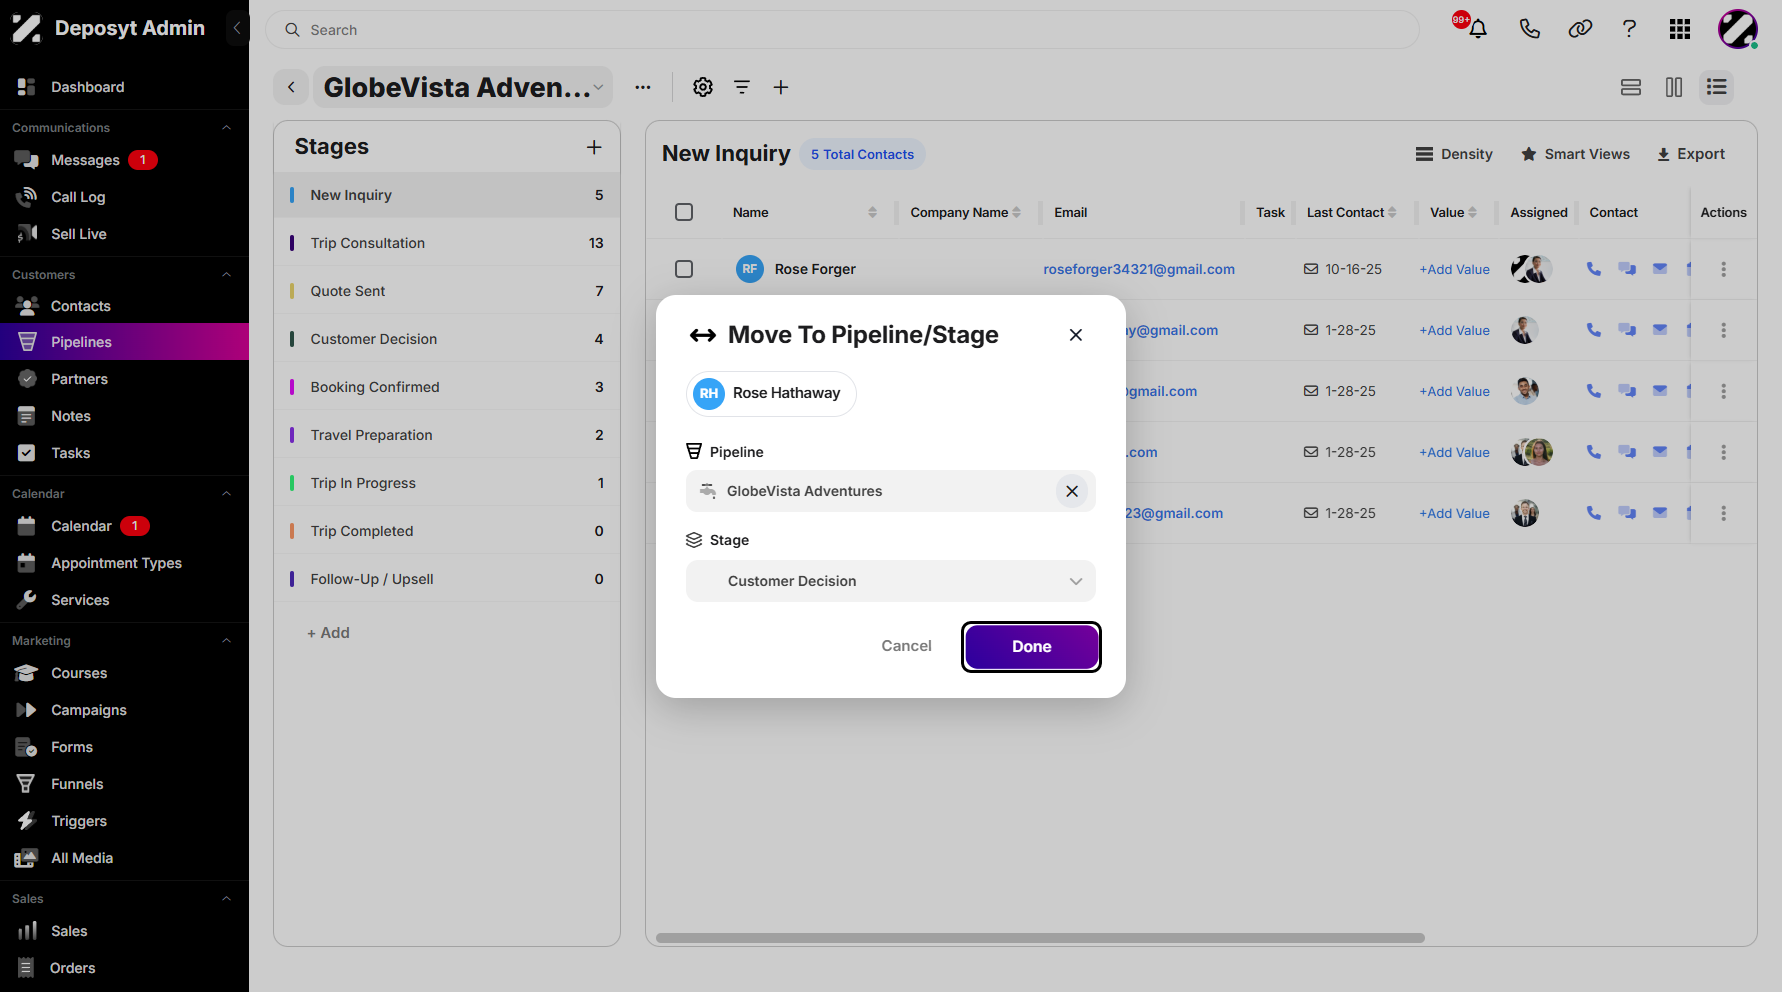
Task: Collapse the Marketing sidebar section
Action: [226, 641]
